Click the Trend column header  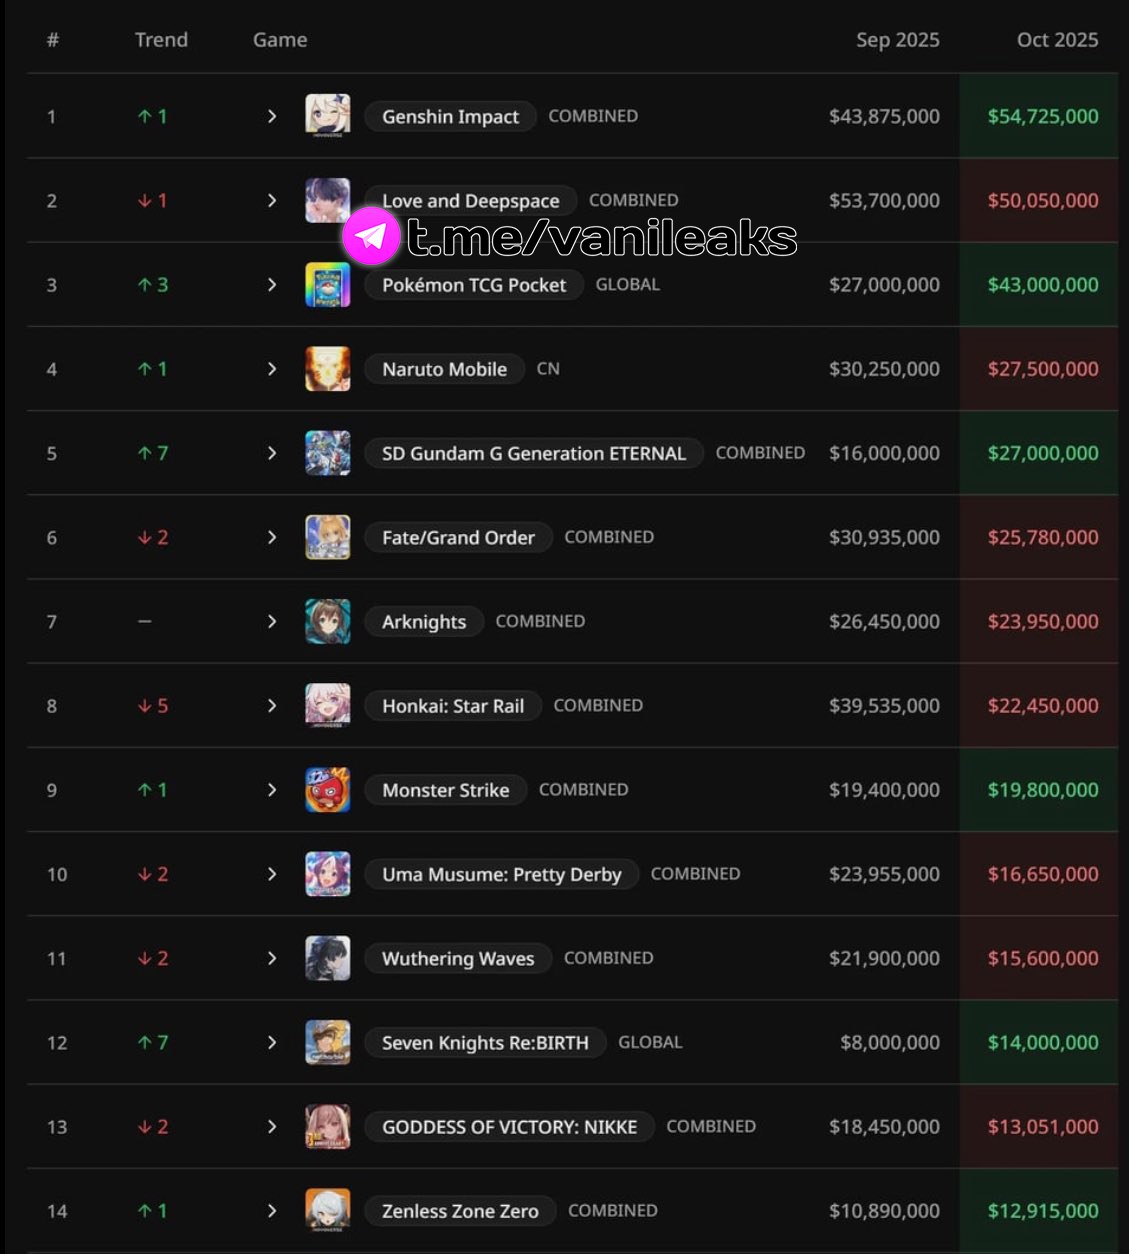[161, 40]
